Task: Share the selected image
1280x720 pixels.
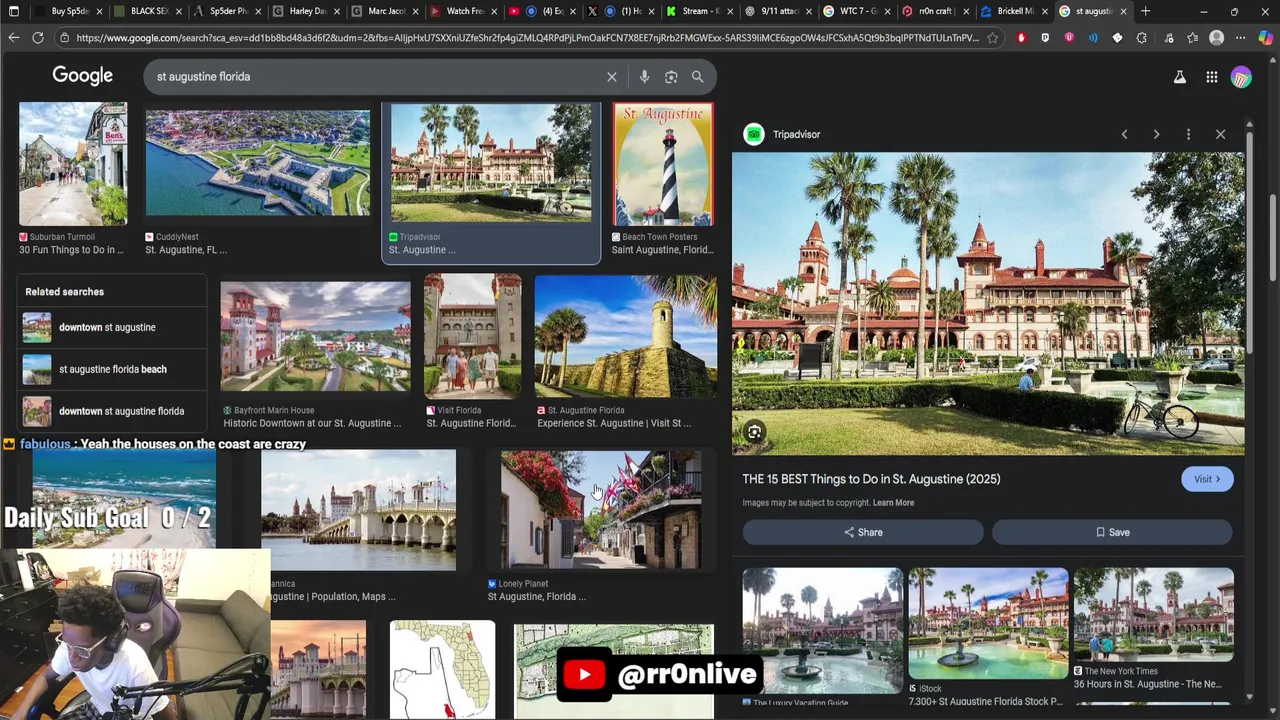Action: (x=863, y=533)
